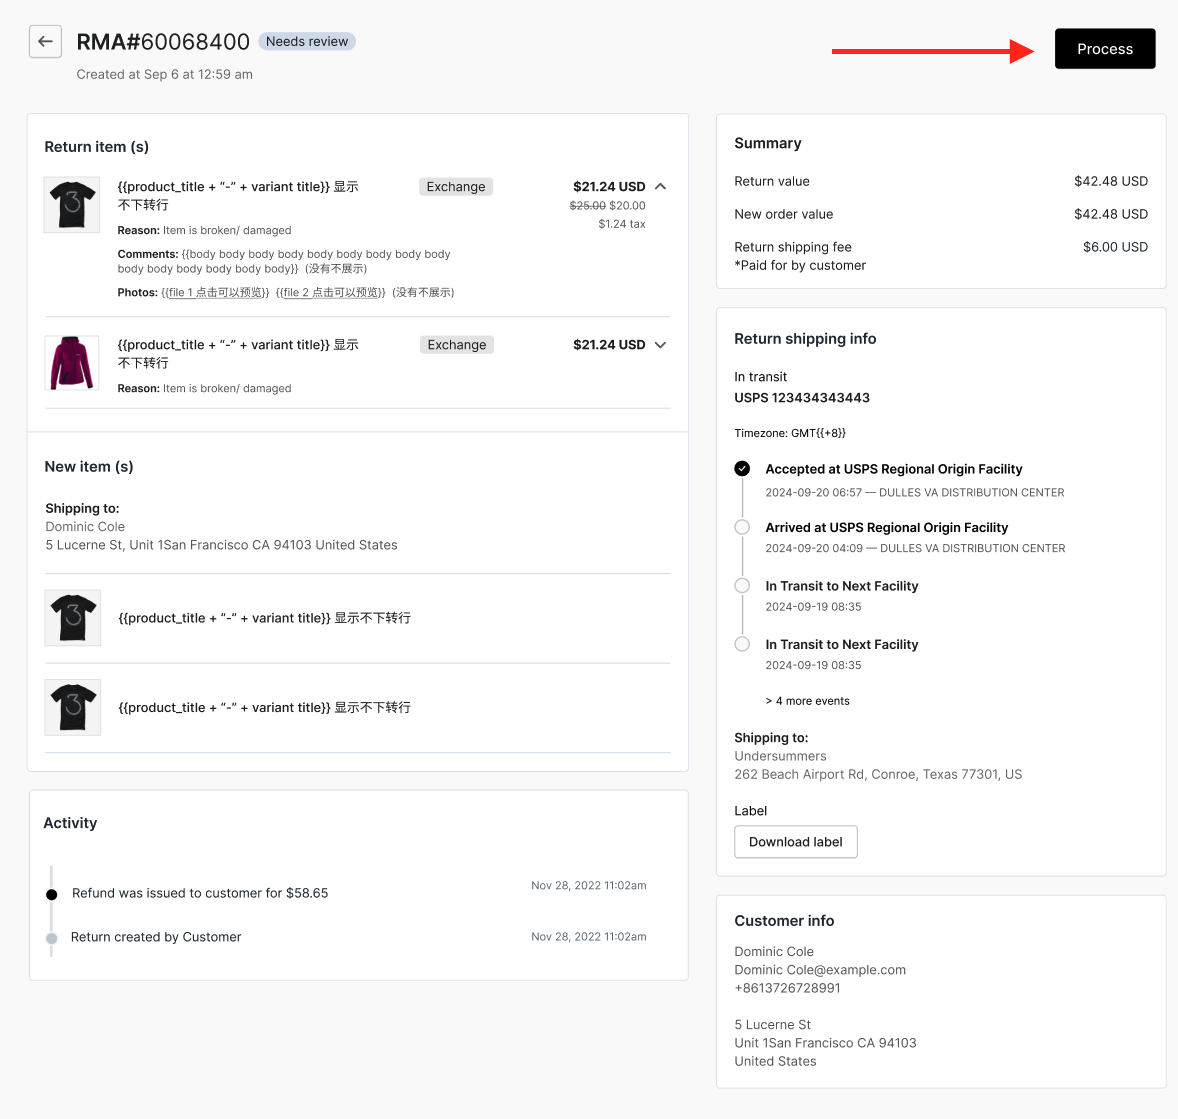Screen dimensions: 1178x1119
Task: Click the Exchange tag on first return item
Action: [456, 187]
